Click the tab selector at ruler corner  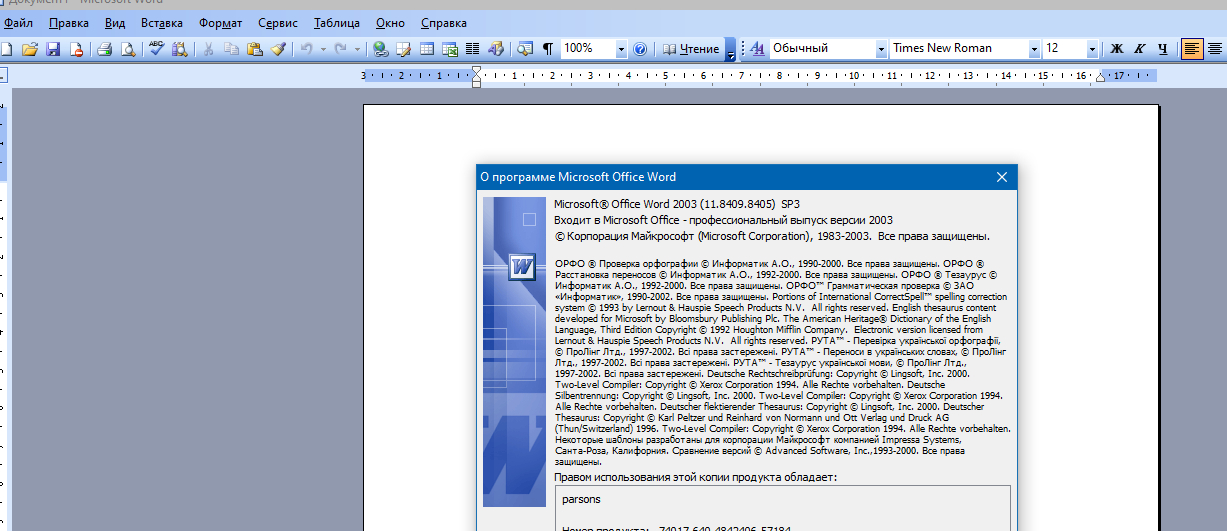(x=3, y=75)
